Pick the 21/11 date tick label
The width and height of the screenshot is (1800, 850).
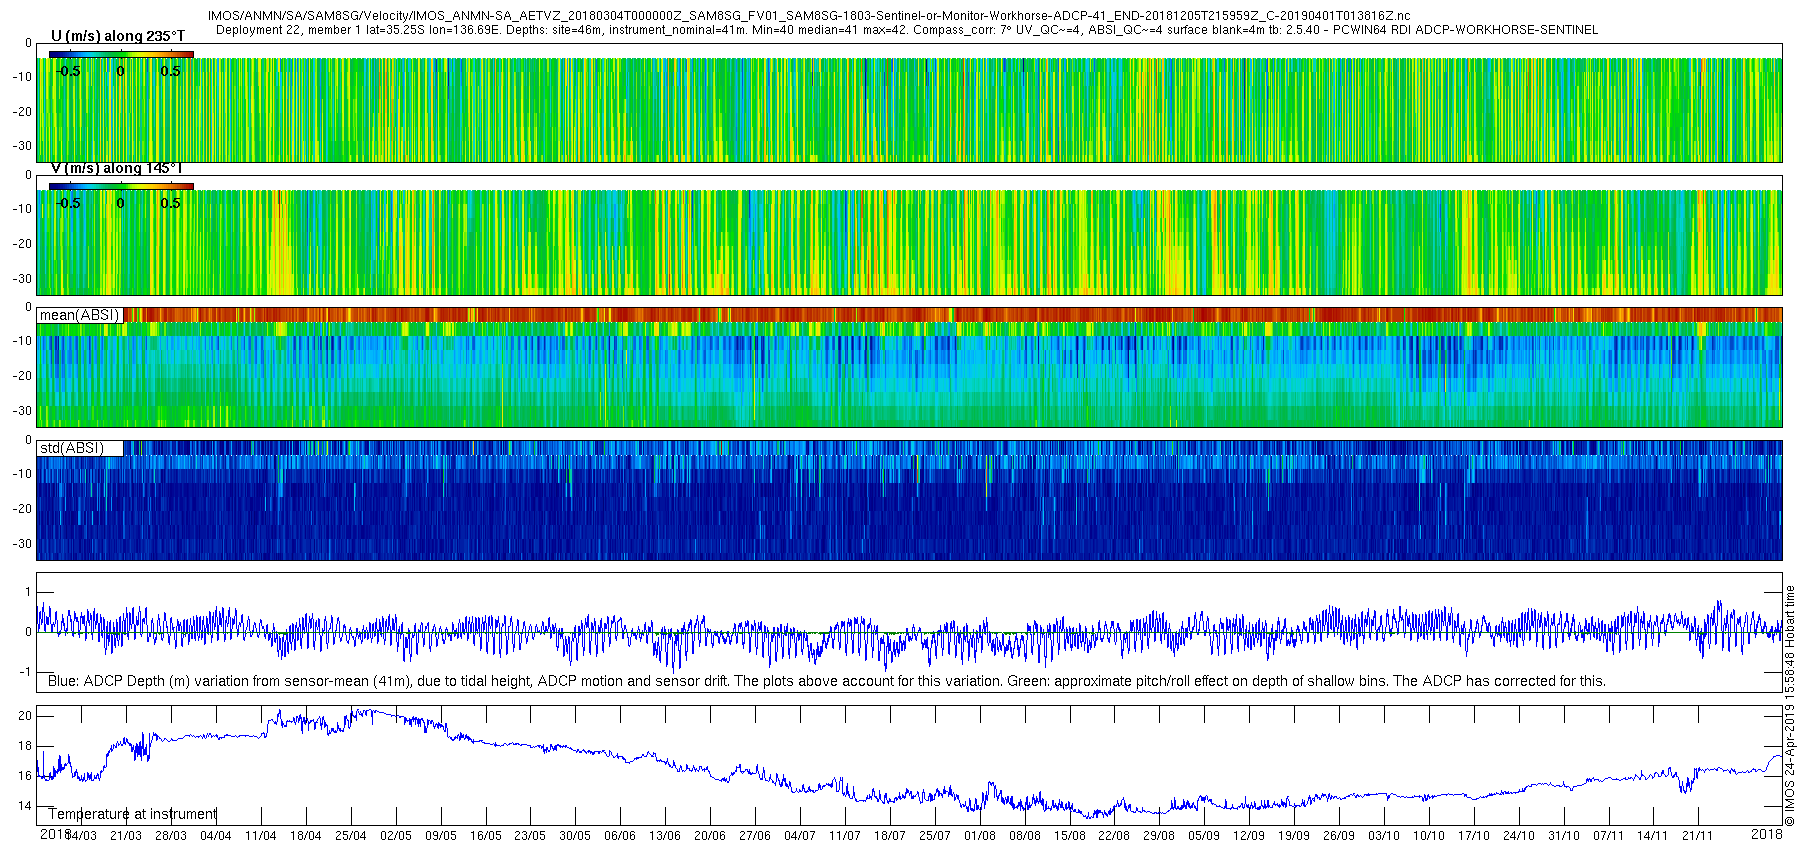pyautogui.click(x=1697, y=836)
